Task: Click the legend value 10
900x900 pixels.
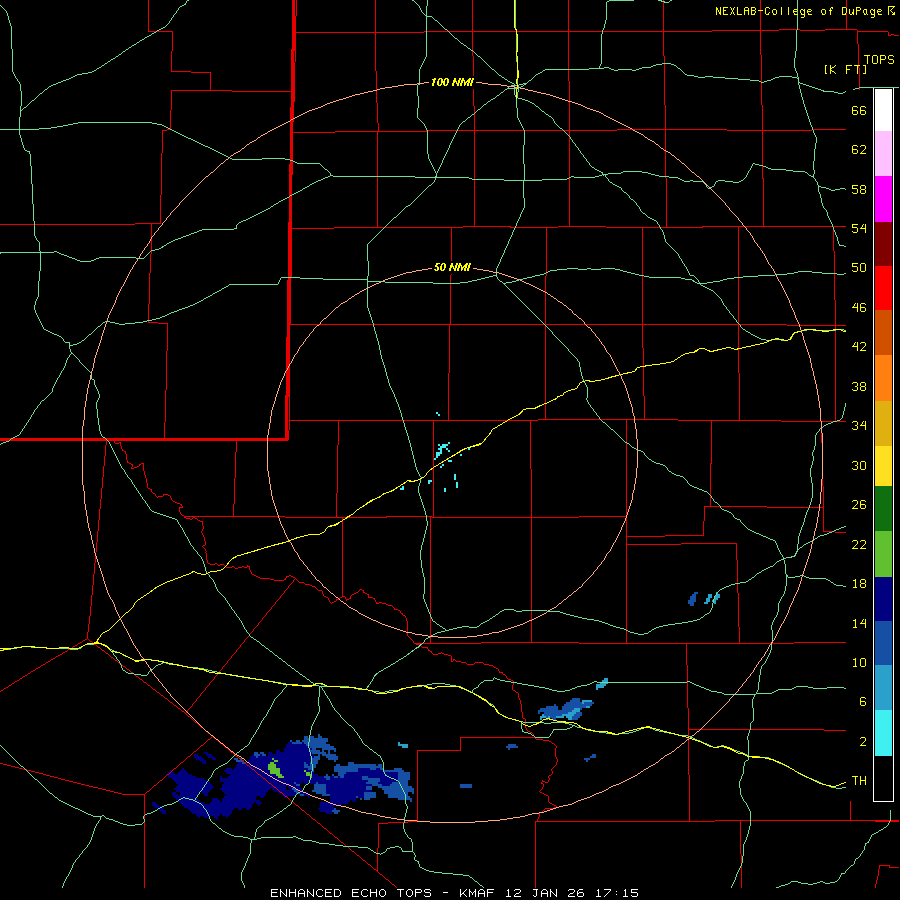Action: coord(859,663)
